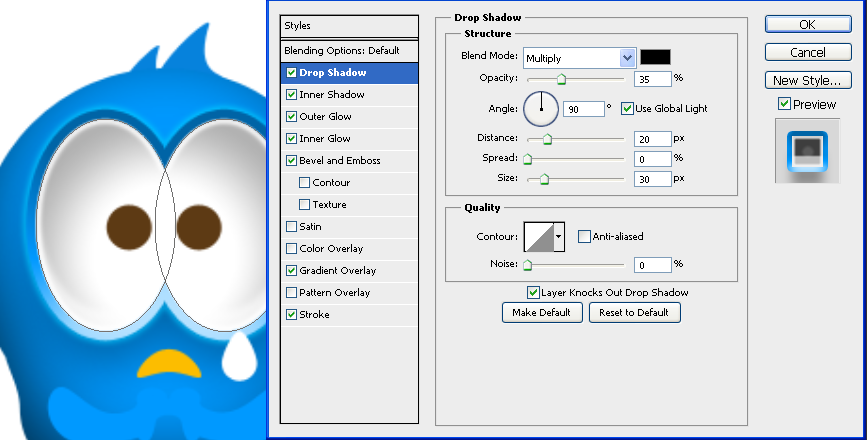Screen dimensions: 867x440
Task: Click the bird's left brown pupil
Action: (x=129, y=227)
